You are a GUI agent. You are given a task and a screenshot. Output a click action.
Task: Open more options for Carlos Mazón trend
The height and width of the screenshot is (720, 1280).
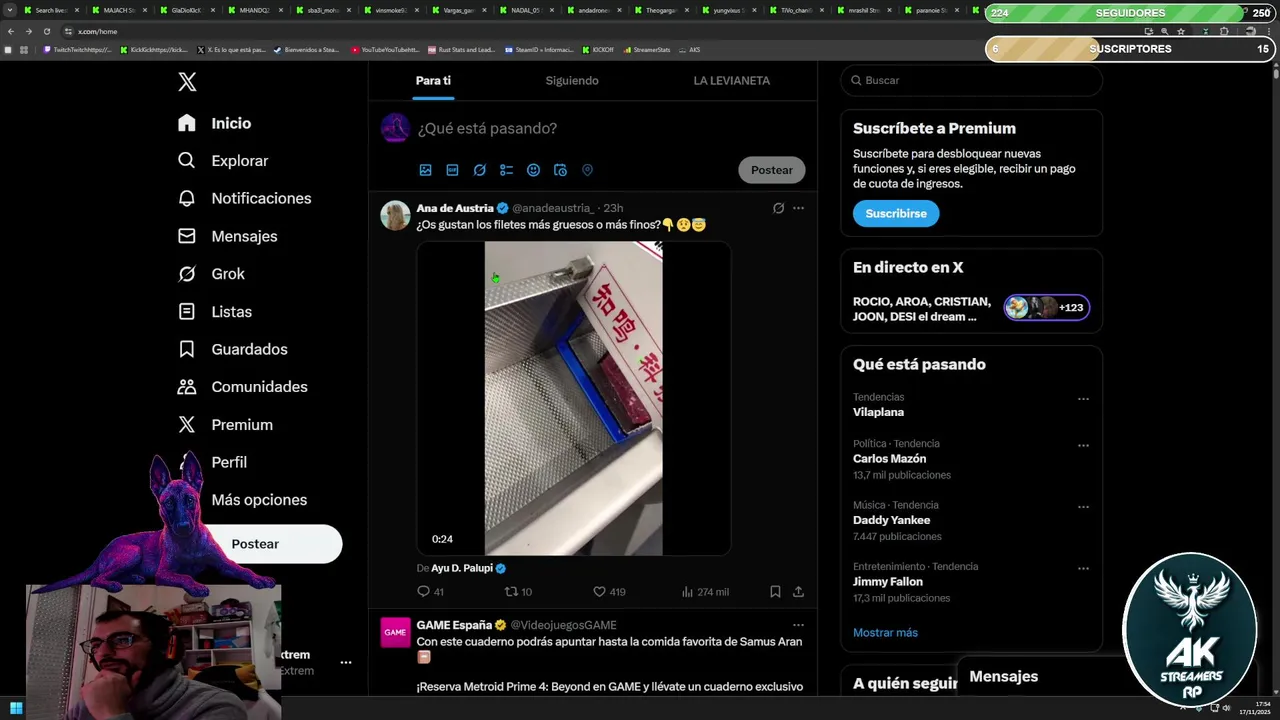click(x=1083, y=445)
